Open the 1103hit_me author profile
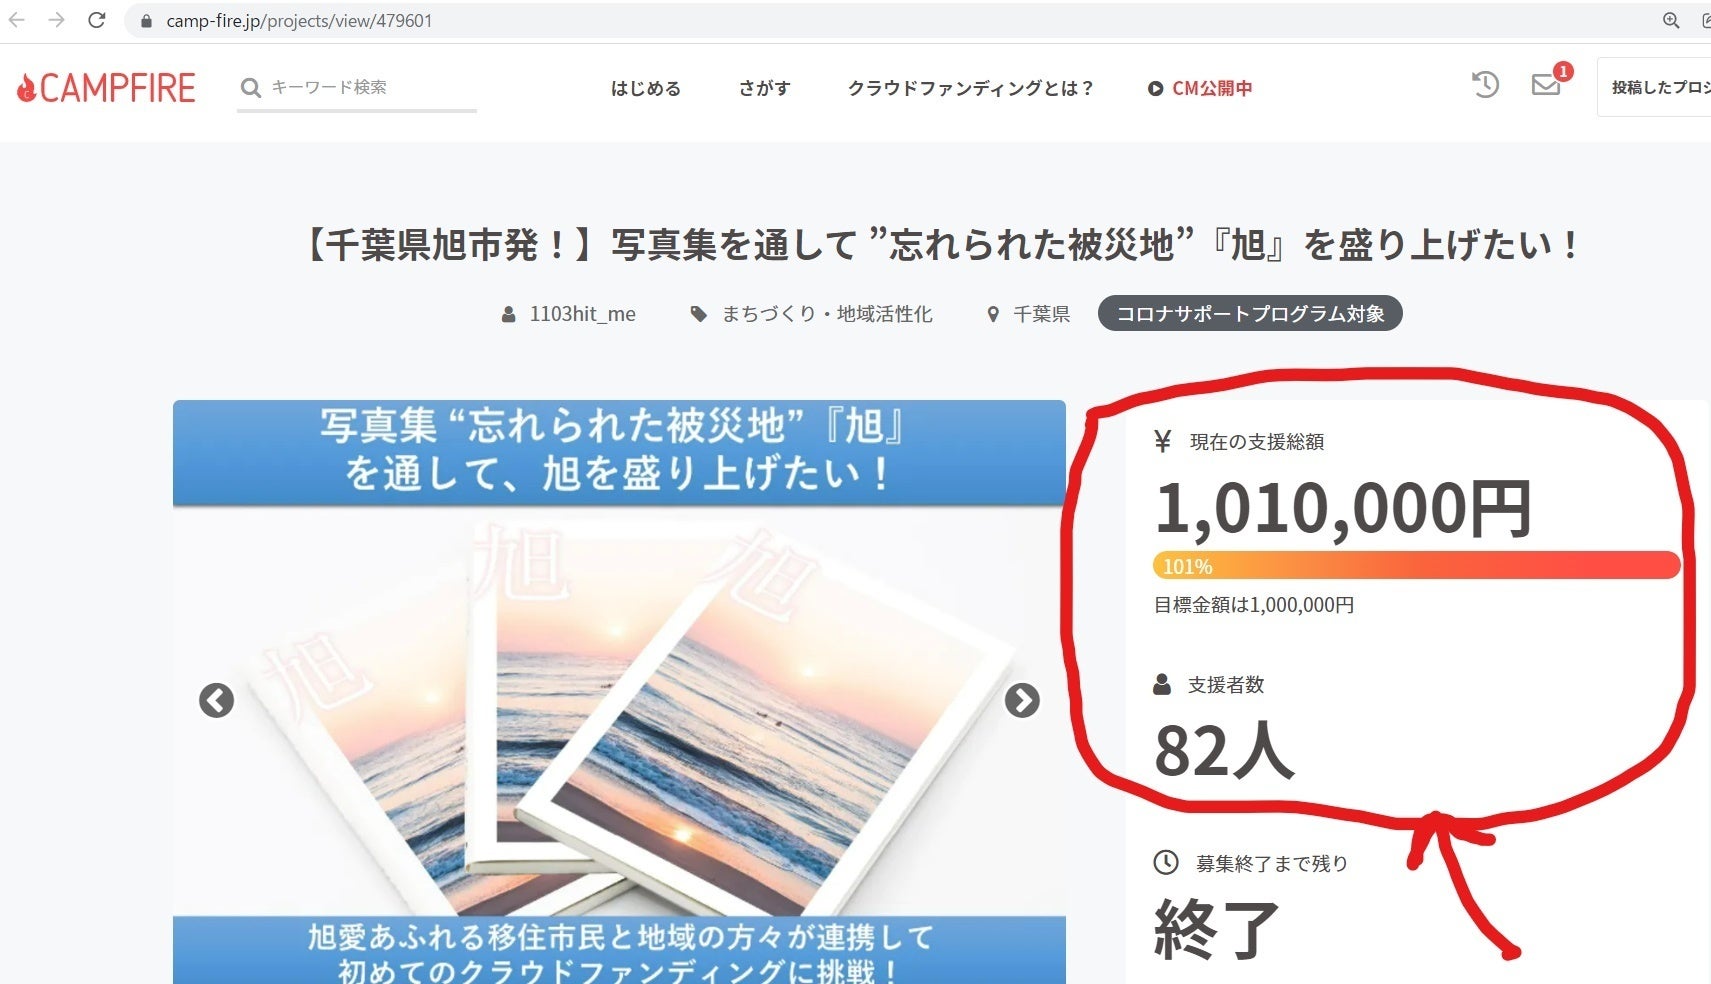 pyautogui.click(x=582, y=314)
